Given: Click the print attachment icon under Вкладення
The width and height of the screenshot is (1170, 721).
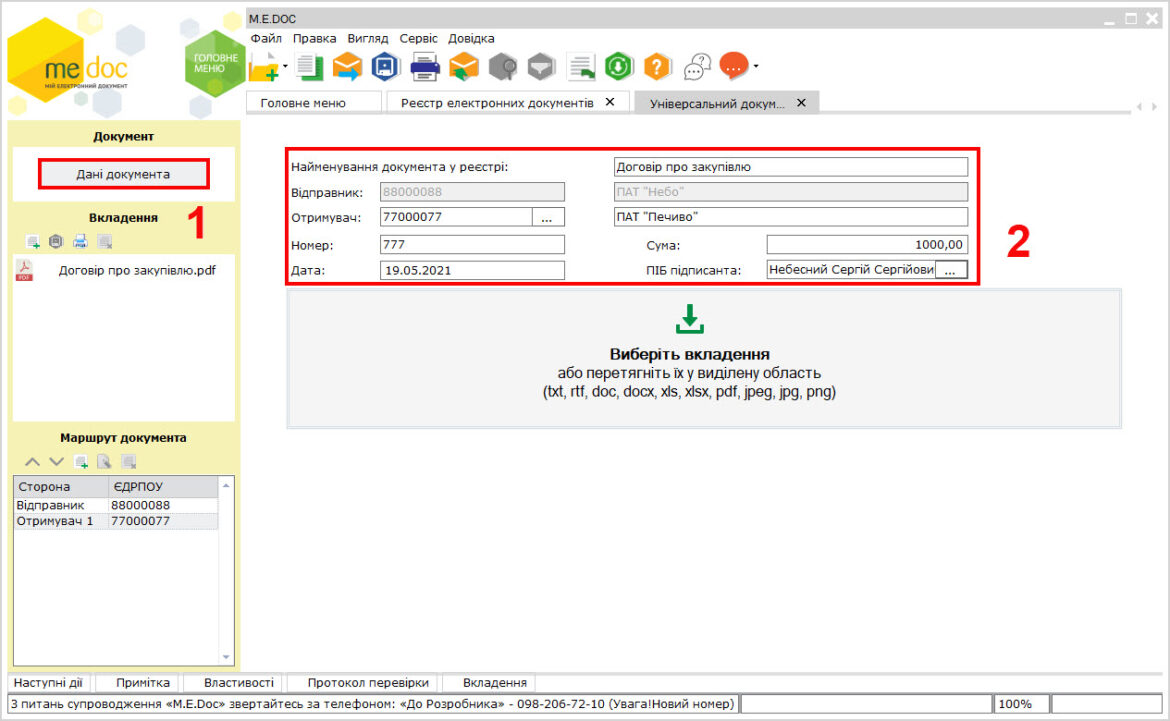Looking at the screenshot, I should (81, 241).
